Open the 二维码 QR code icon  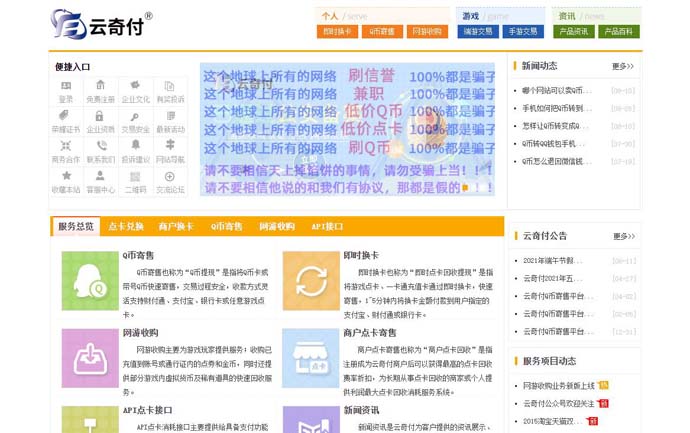tap(135, 178)
